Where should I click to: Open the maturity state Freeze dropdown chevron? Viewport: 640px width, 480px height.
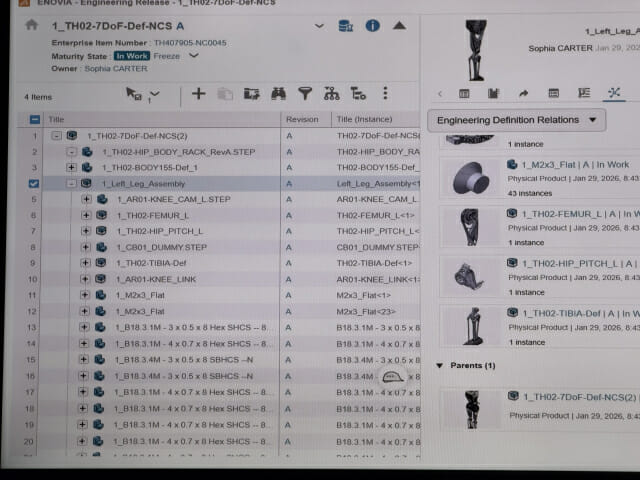click(x=194, y=56)
